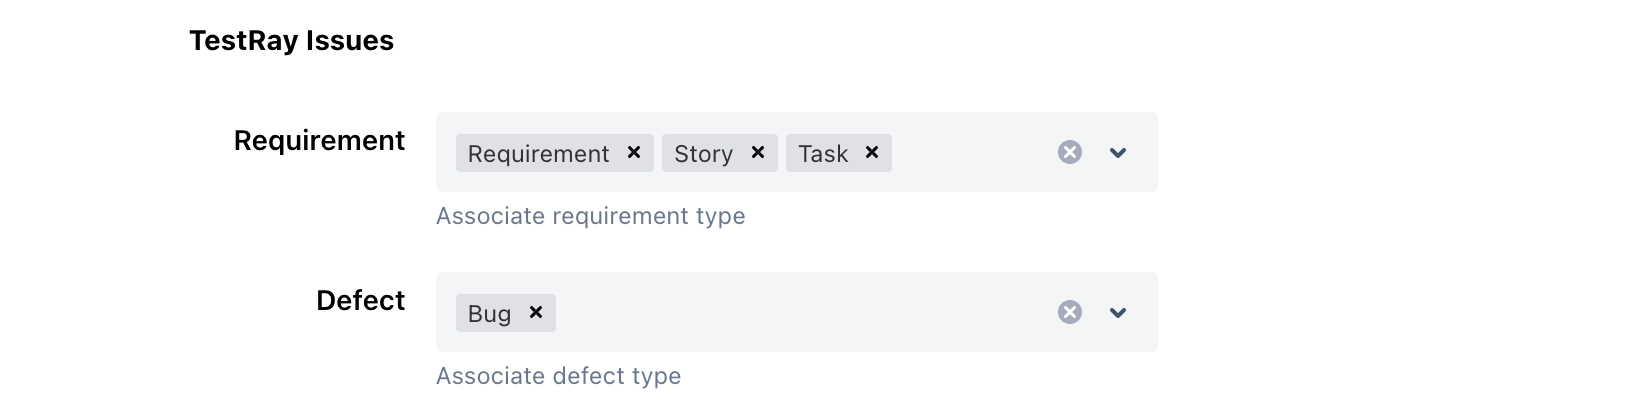This screenshot has width=1640, height=412.
Task: Click the Task chip label
Action: click(823, 154)
